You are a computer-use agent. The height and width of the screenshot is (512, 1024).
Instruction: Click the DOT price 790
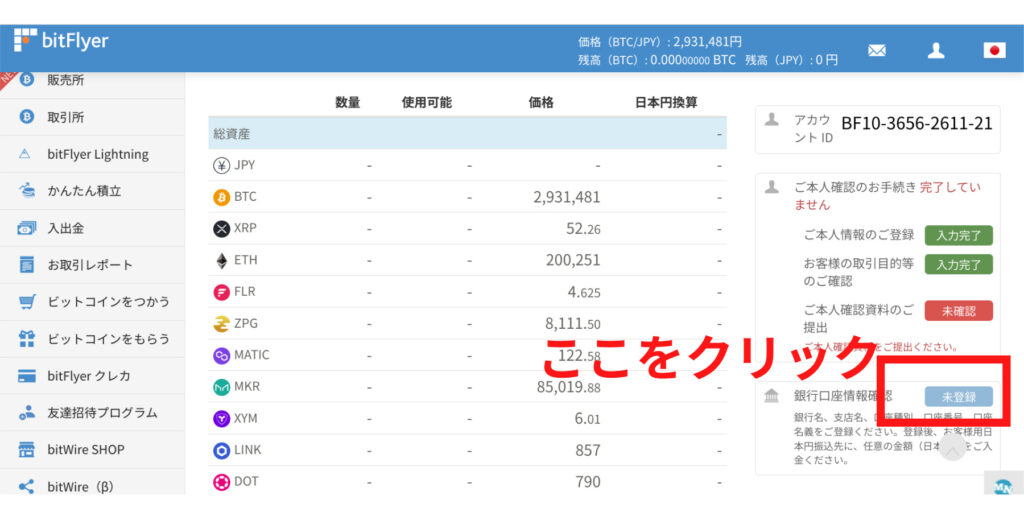pos(588,482)
